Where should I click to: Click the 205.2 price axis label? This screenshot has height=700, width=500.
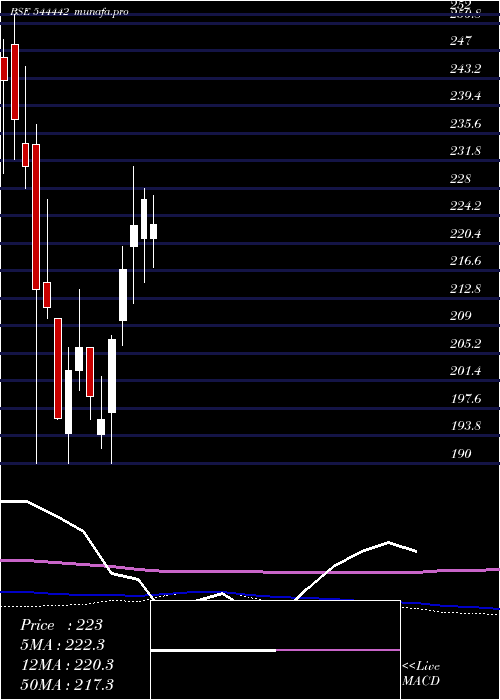coord(466,344)
